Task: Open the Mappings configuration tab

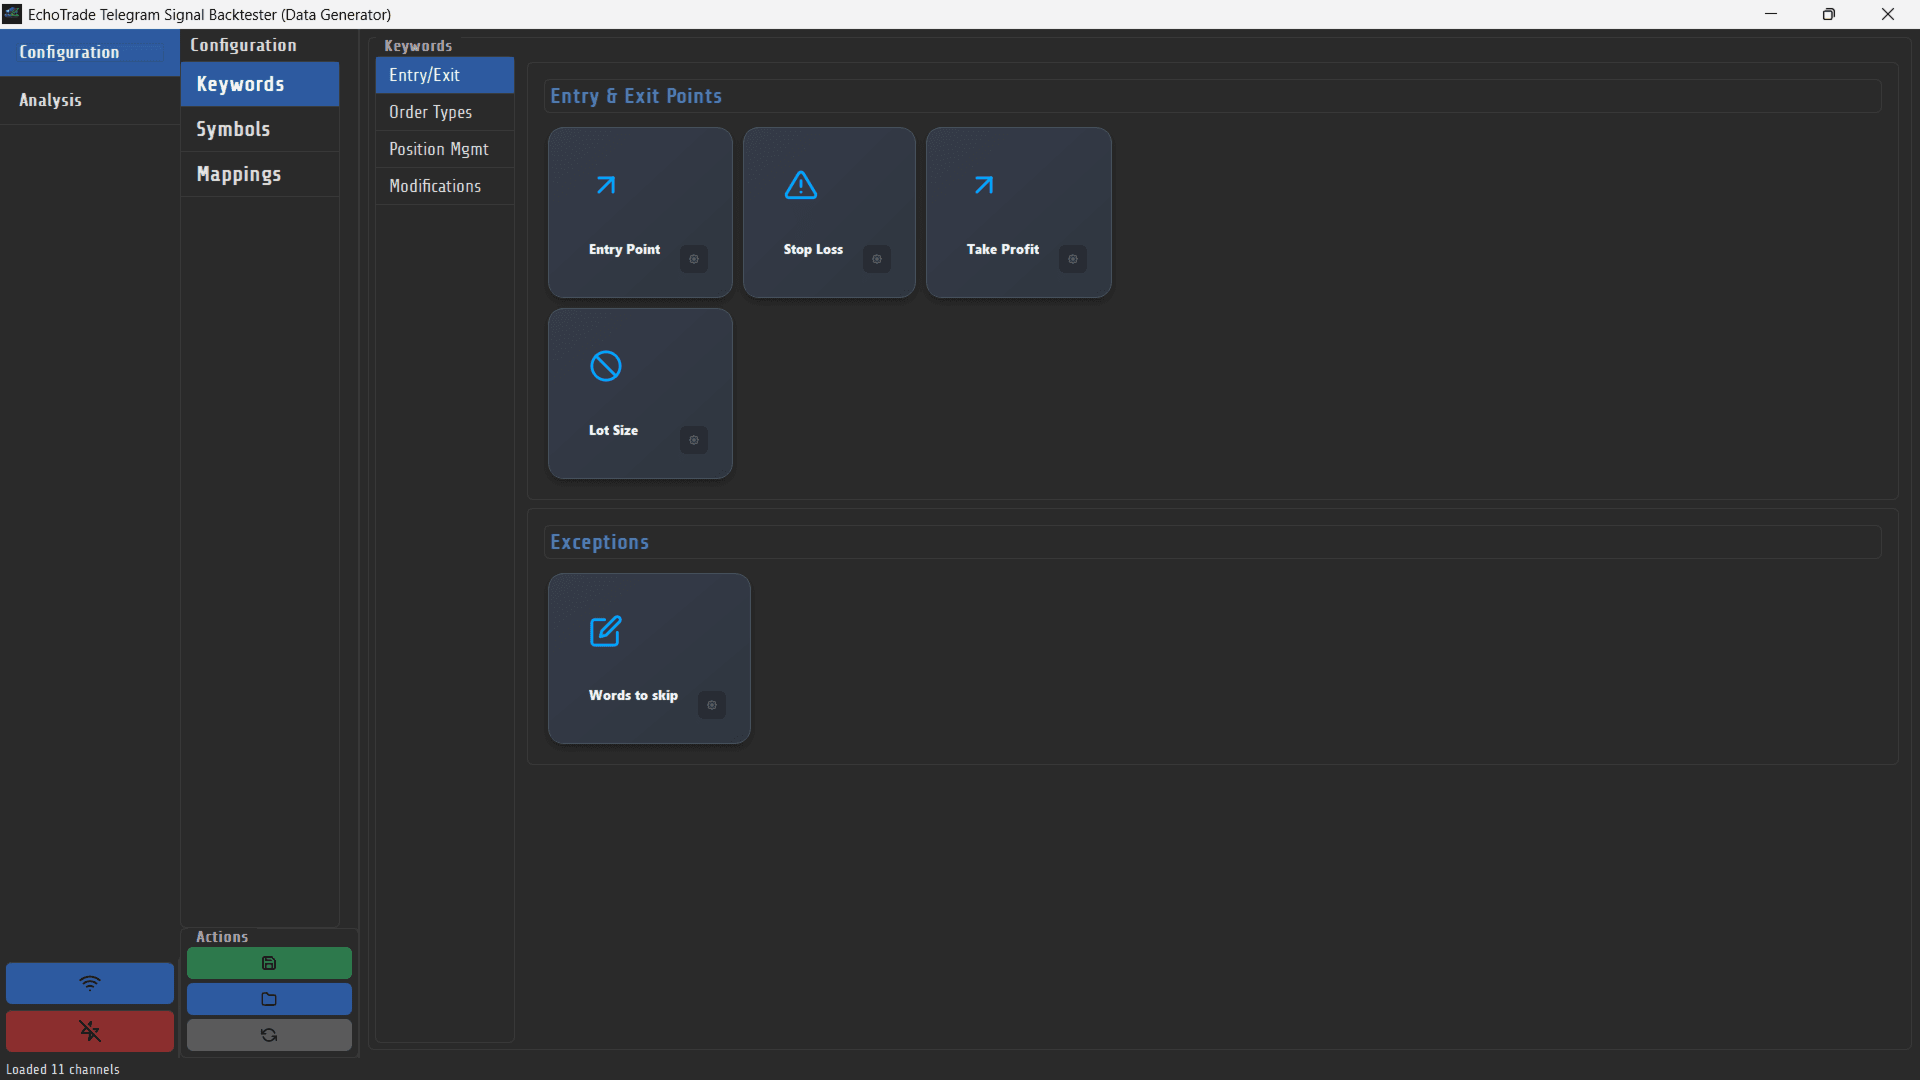Action: click(x=260, y=174)
